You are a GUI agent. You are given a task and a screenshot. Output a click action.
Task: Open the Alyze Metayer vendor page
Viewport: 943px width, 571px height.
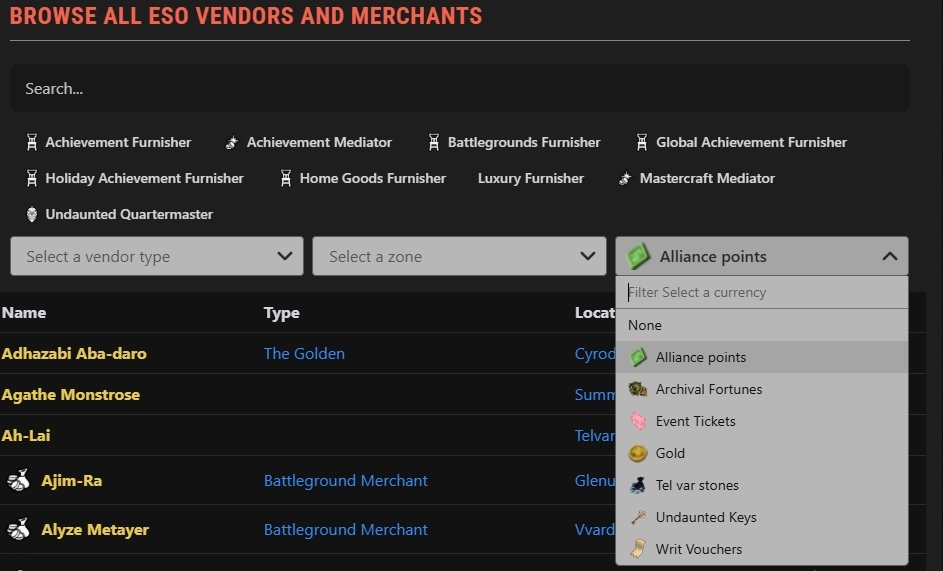click(x=95, y=530)
